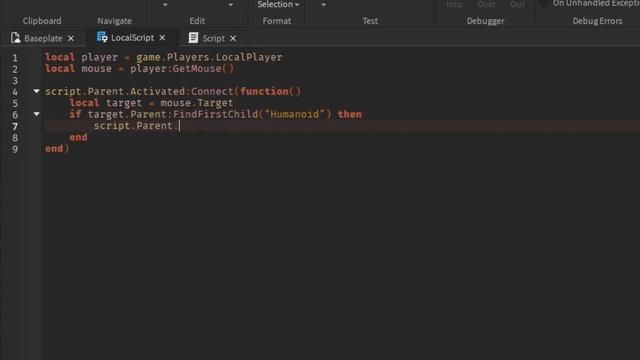Click the Test group label
The height and width of the screenshot is (360, 640).
370,21
